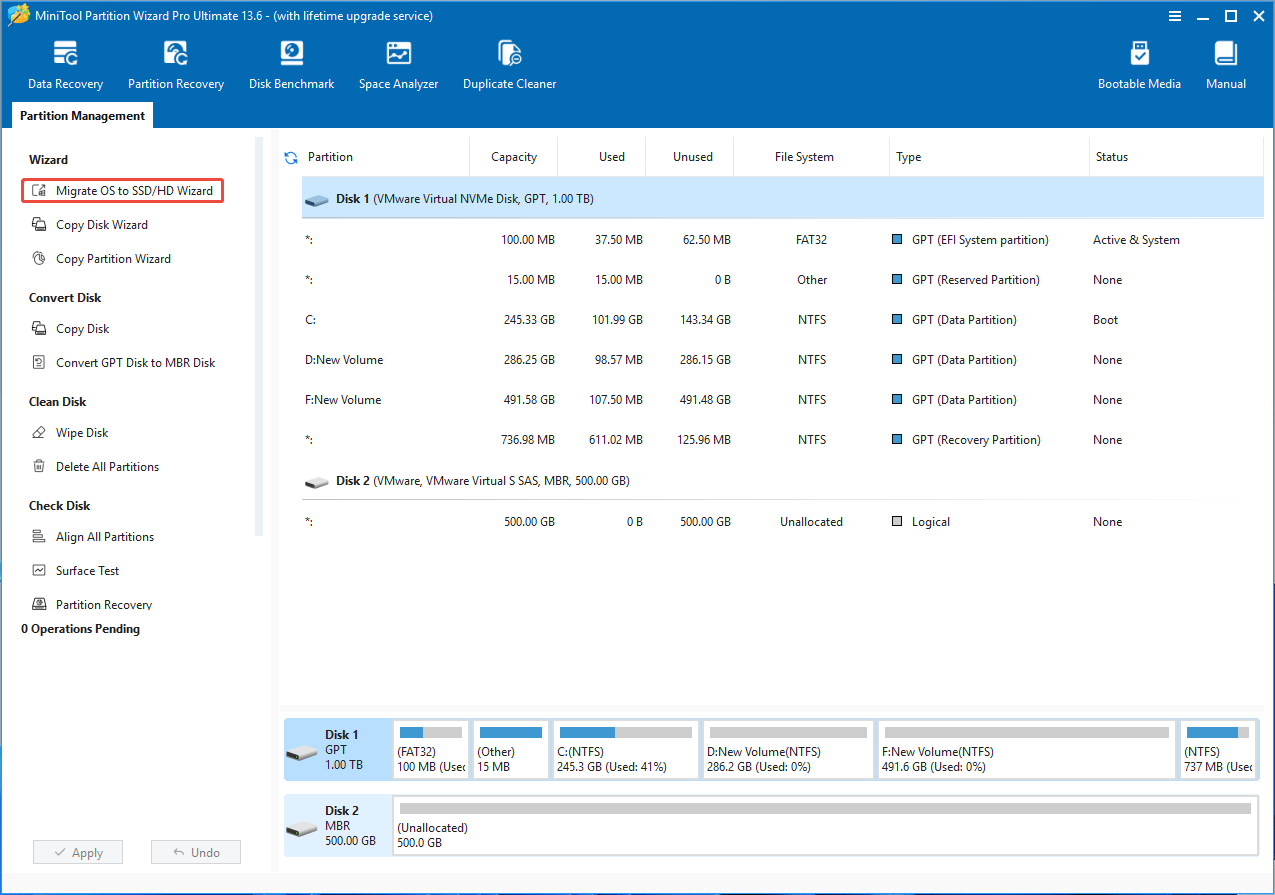Click the F:New Volume block in disk map
The width and height of the screenshot is (1275, 895).
tap(1026, 750)
